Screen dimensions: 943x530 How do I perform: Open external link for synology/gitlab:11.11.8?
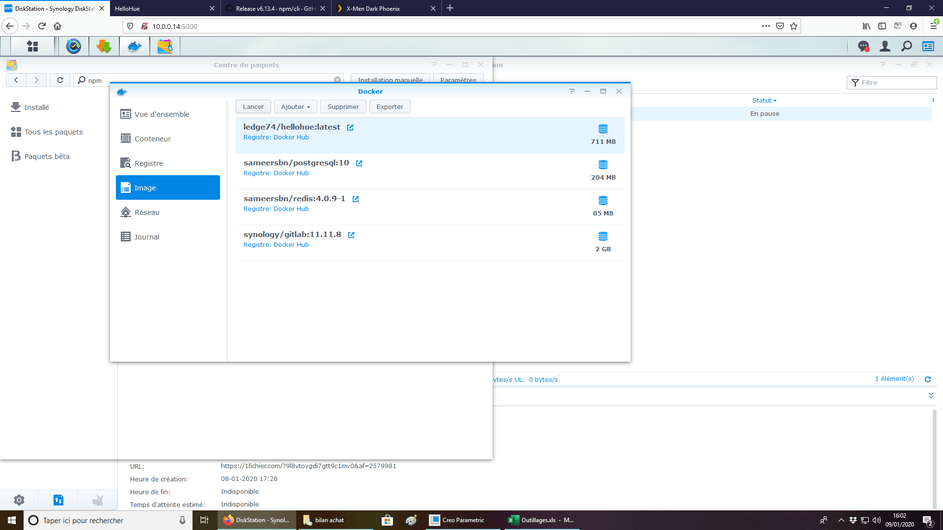pos(351,235)
